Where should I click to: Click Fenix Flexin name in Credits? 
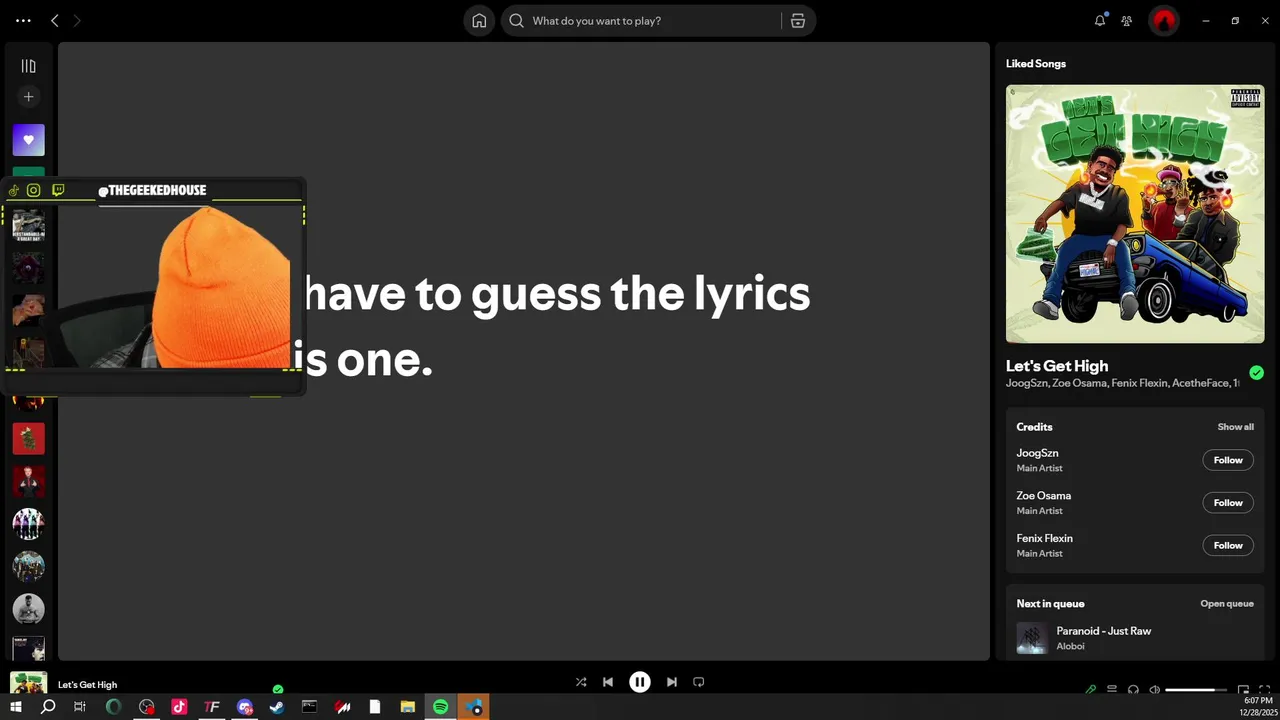(1044, 538)
